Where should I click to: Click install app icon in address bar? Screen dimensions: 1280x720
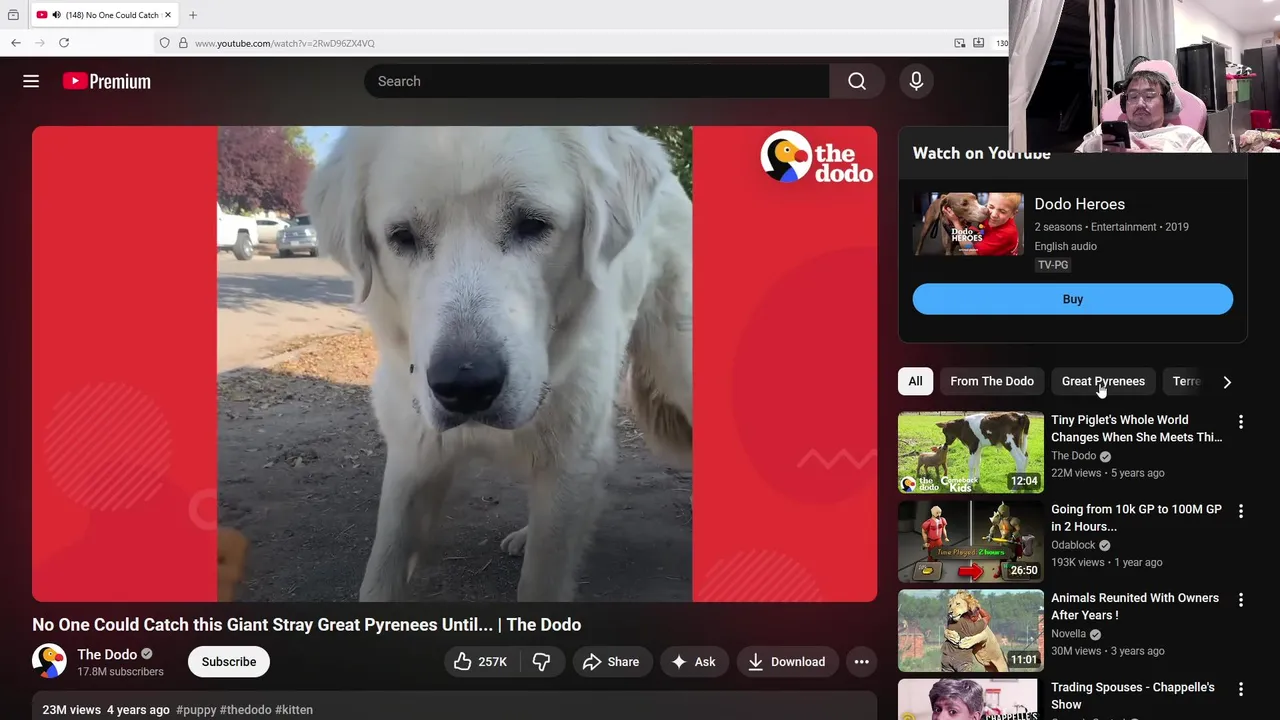pos(979,43)
